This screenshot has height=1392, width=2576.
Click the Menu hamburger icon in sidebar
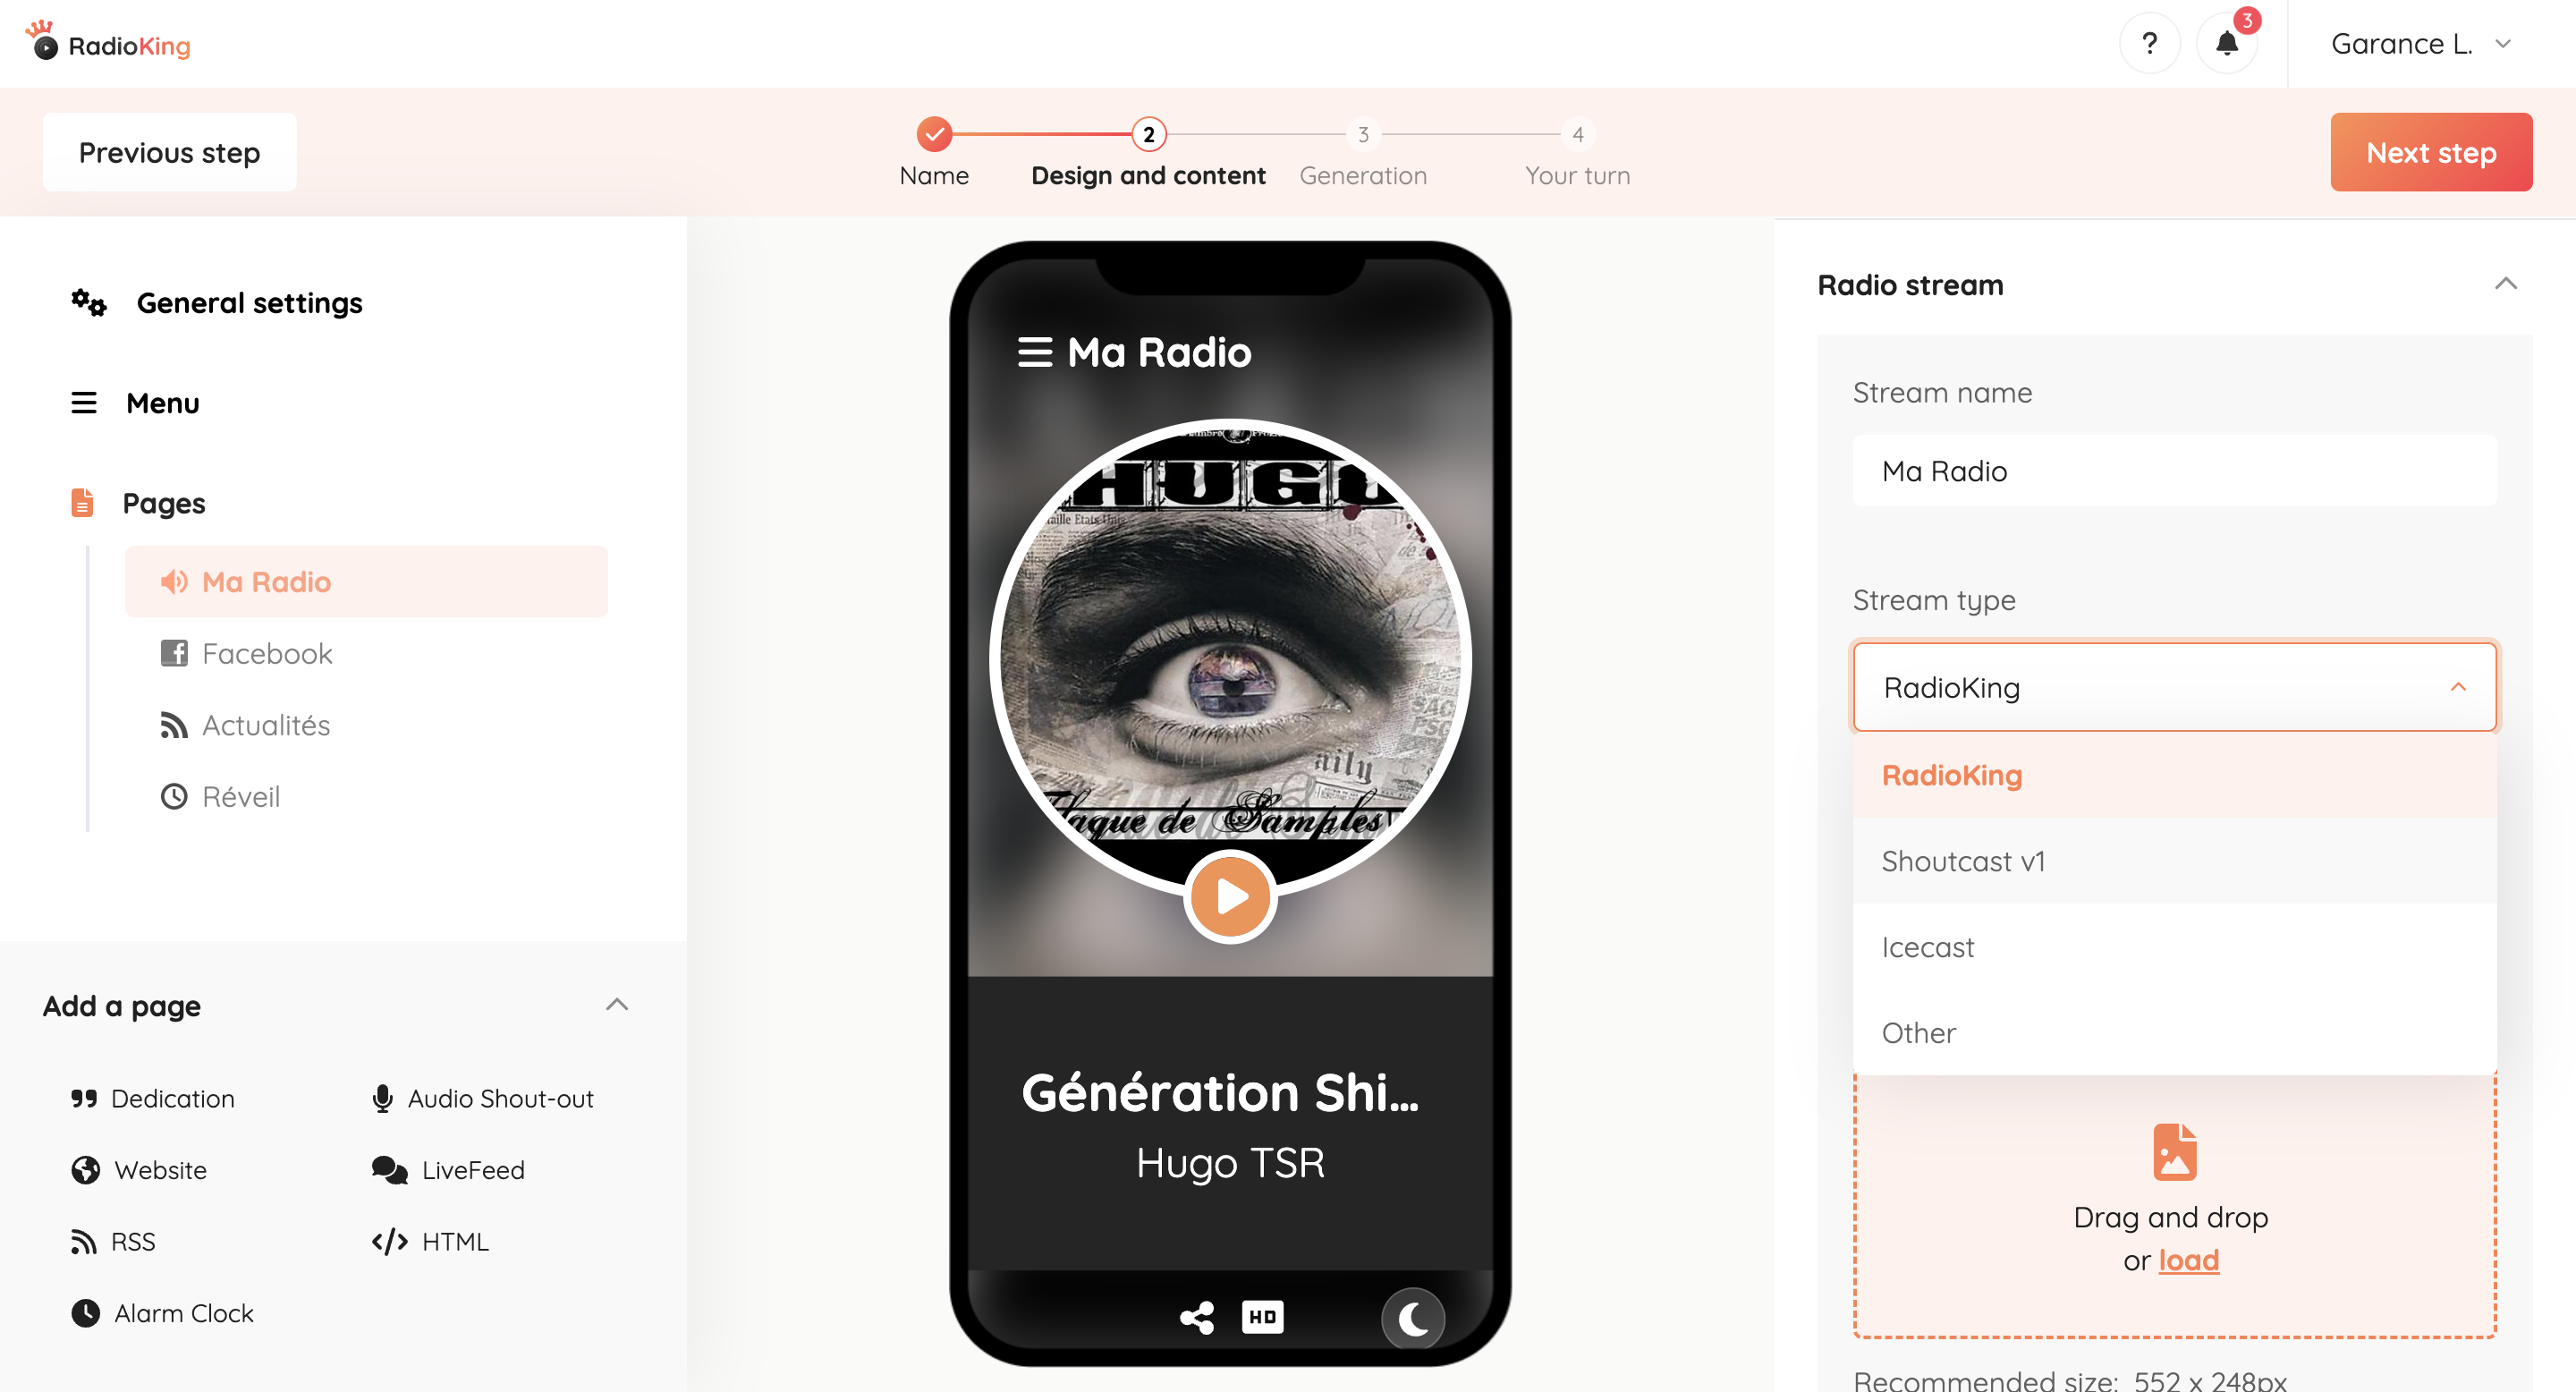click(84, 402)
